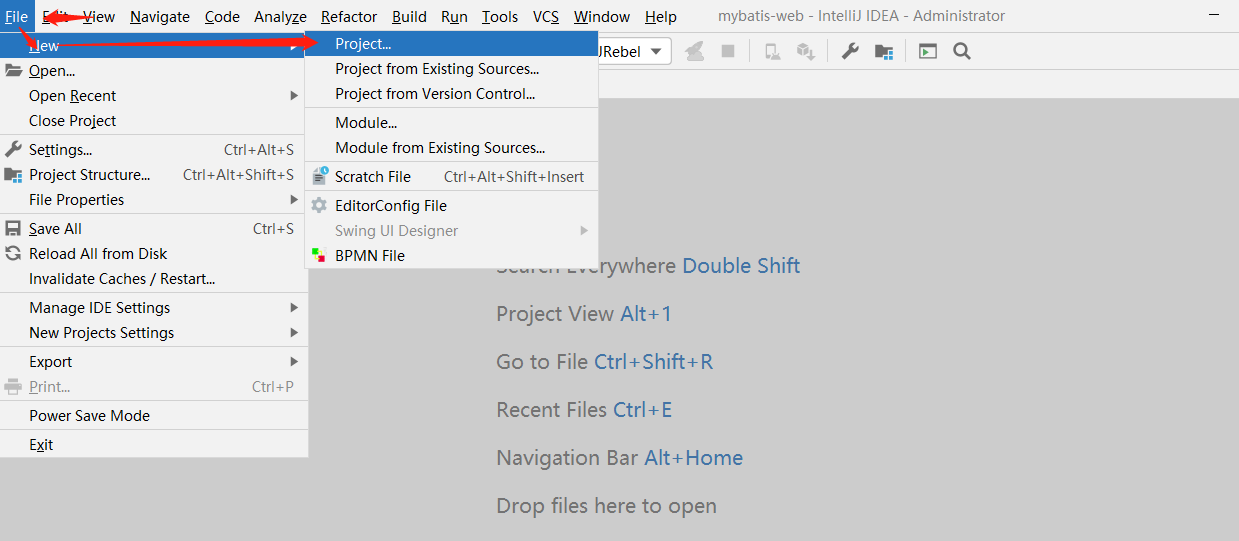The width and height of the screenshot is (1239, 541).
Task: Open SDK Manager cube icon
Action: [x=805, y=51]
